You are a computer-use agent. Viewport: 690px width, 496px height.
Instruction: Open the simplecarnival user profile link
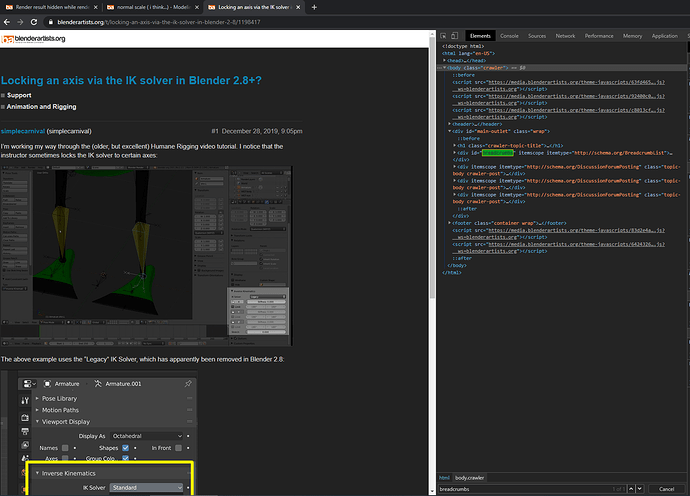(x=23, y=131)
